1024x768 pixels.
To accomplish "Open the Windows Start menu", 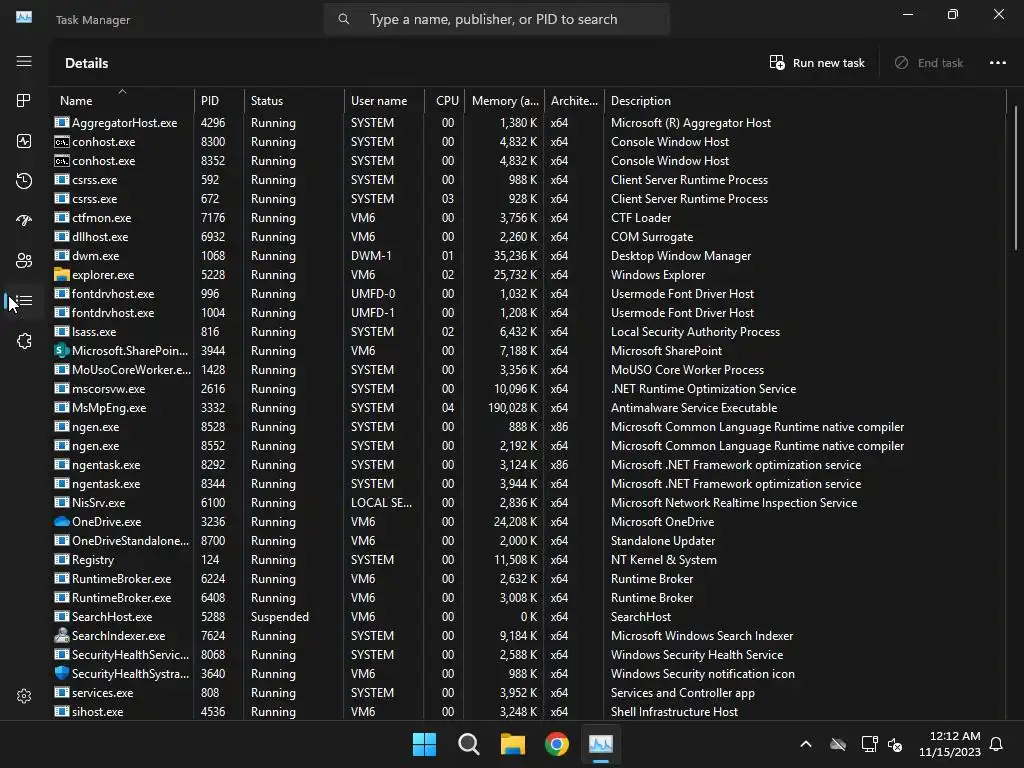I will (x=424, y=744).
